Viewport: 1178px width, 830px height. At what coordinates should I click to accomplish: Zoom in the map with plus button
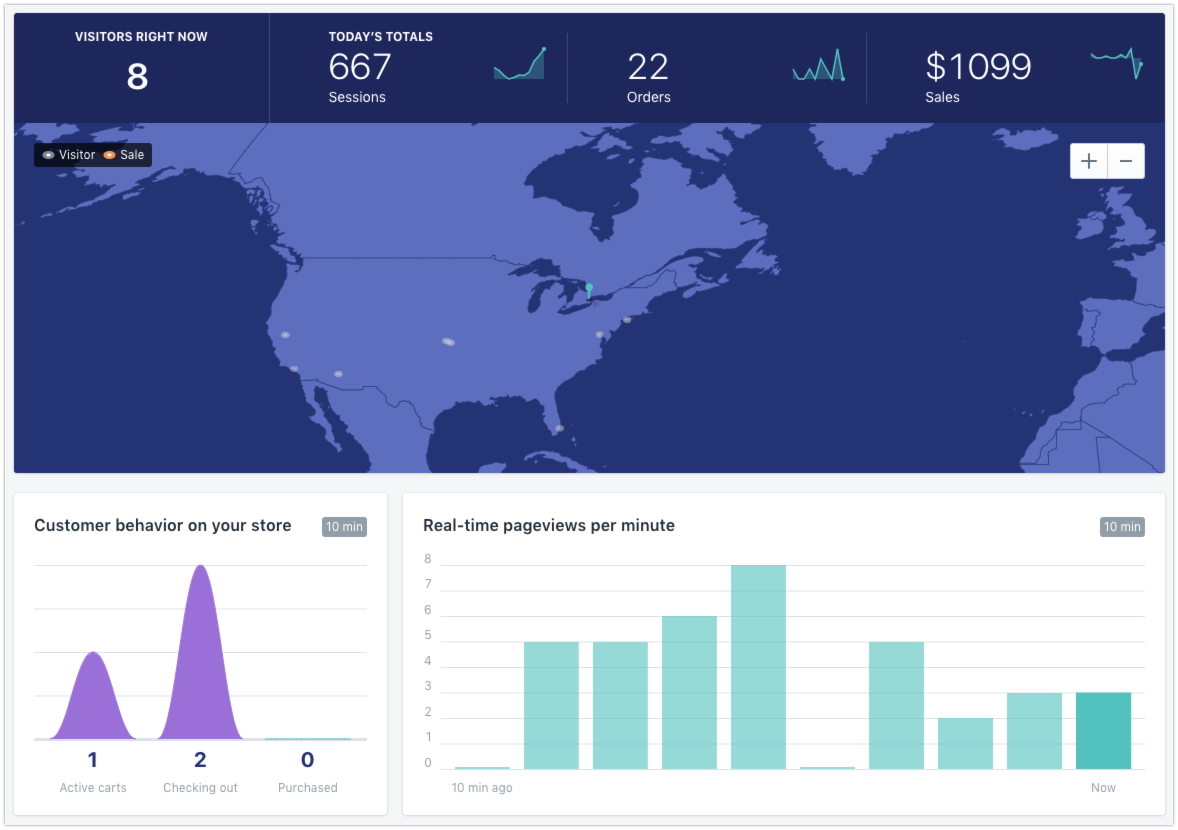tap(1089, 161)
